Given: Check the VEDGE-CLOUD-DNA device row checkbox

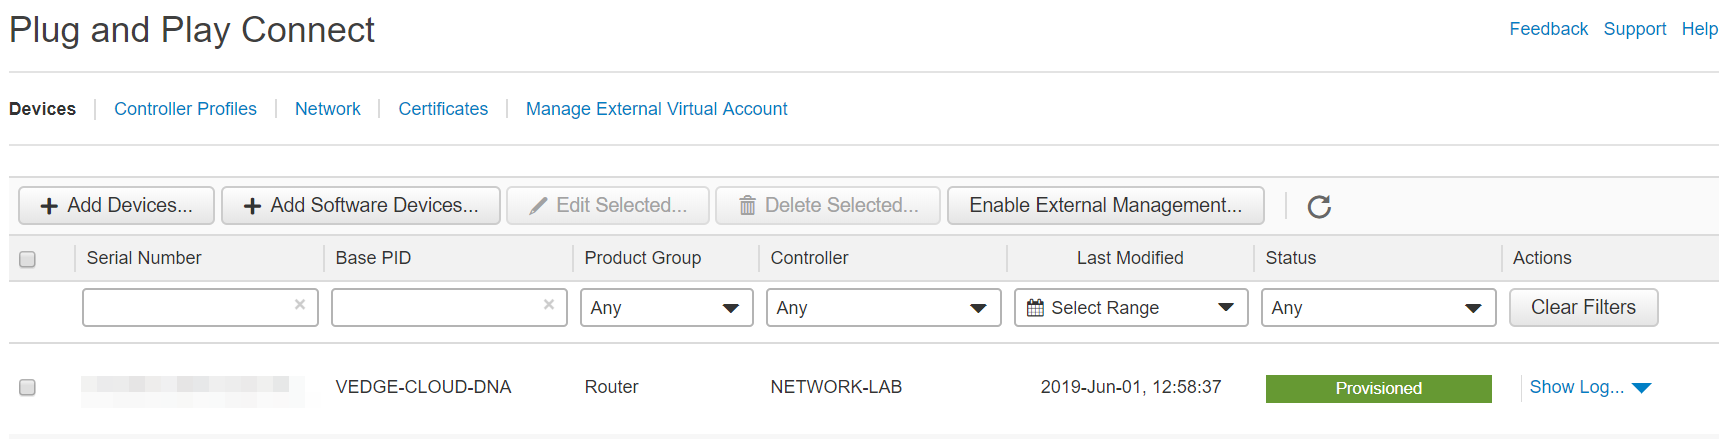Looking at the screenshot, I should pos(28,387).
